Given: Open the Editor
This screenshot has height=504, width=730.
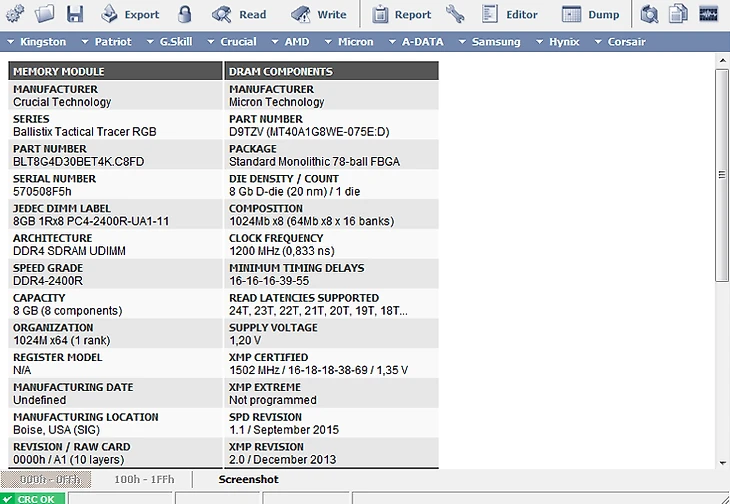Looking at the screenshot, I should click(x=510, y=14).
